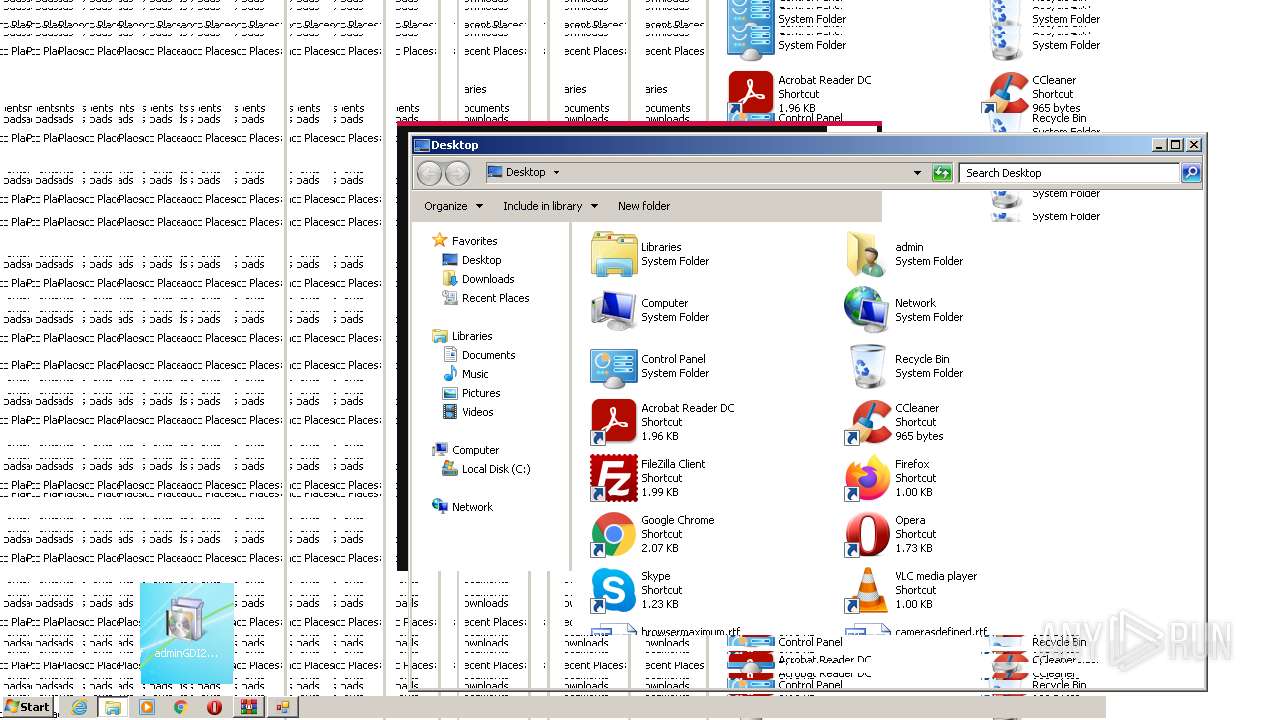This screenshot has height=720, width=1280.
Task: Click the green refresh button beside address bar
Action: 941,173
